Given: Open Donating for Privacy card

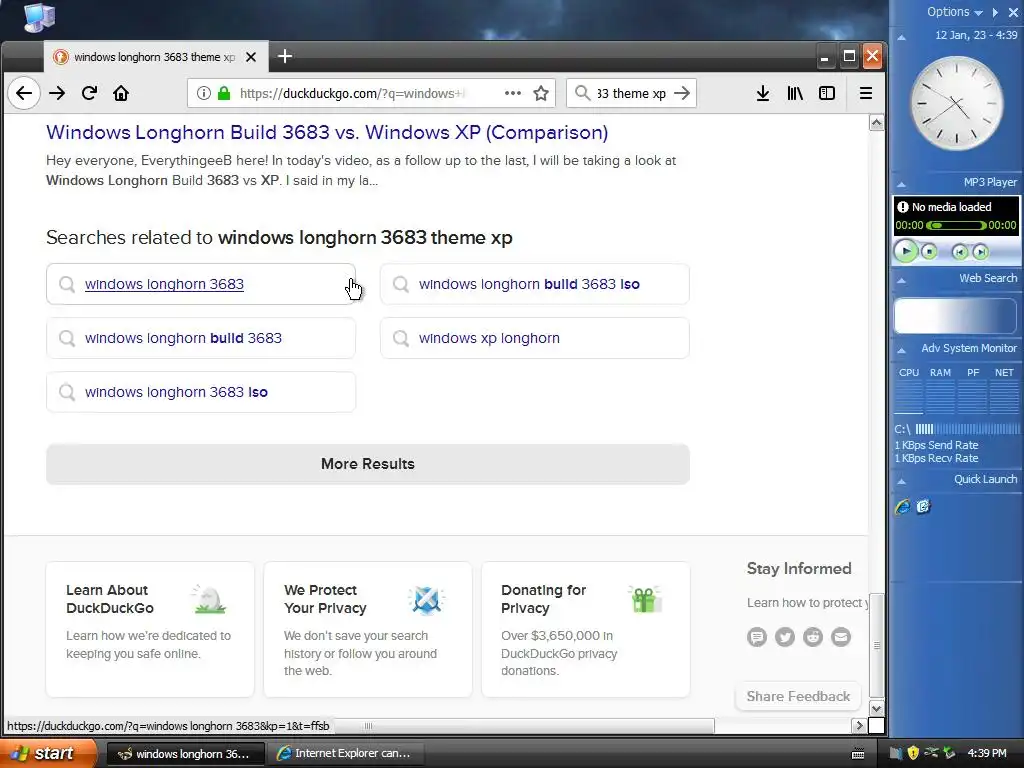Looking at the screenshot, I should (586, 629).
